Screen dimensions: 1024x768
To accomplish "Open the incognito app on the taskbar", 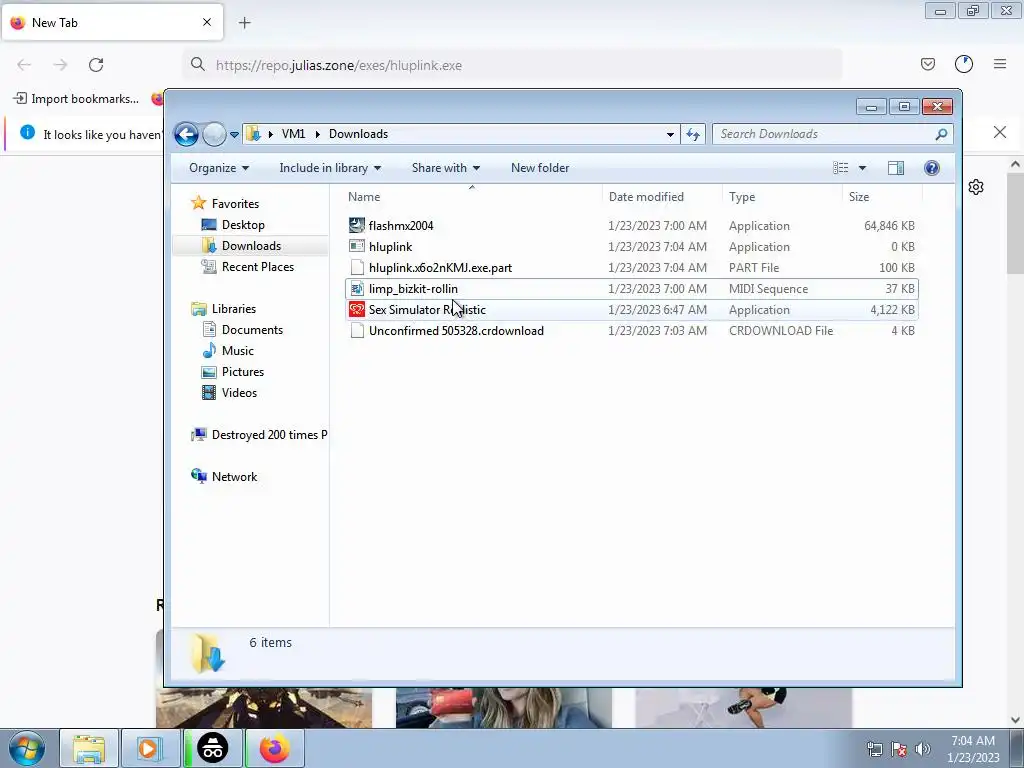I will point(212,748).
